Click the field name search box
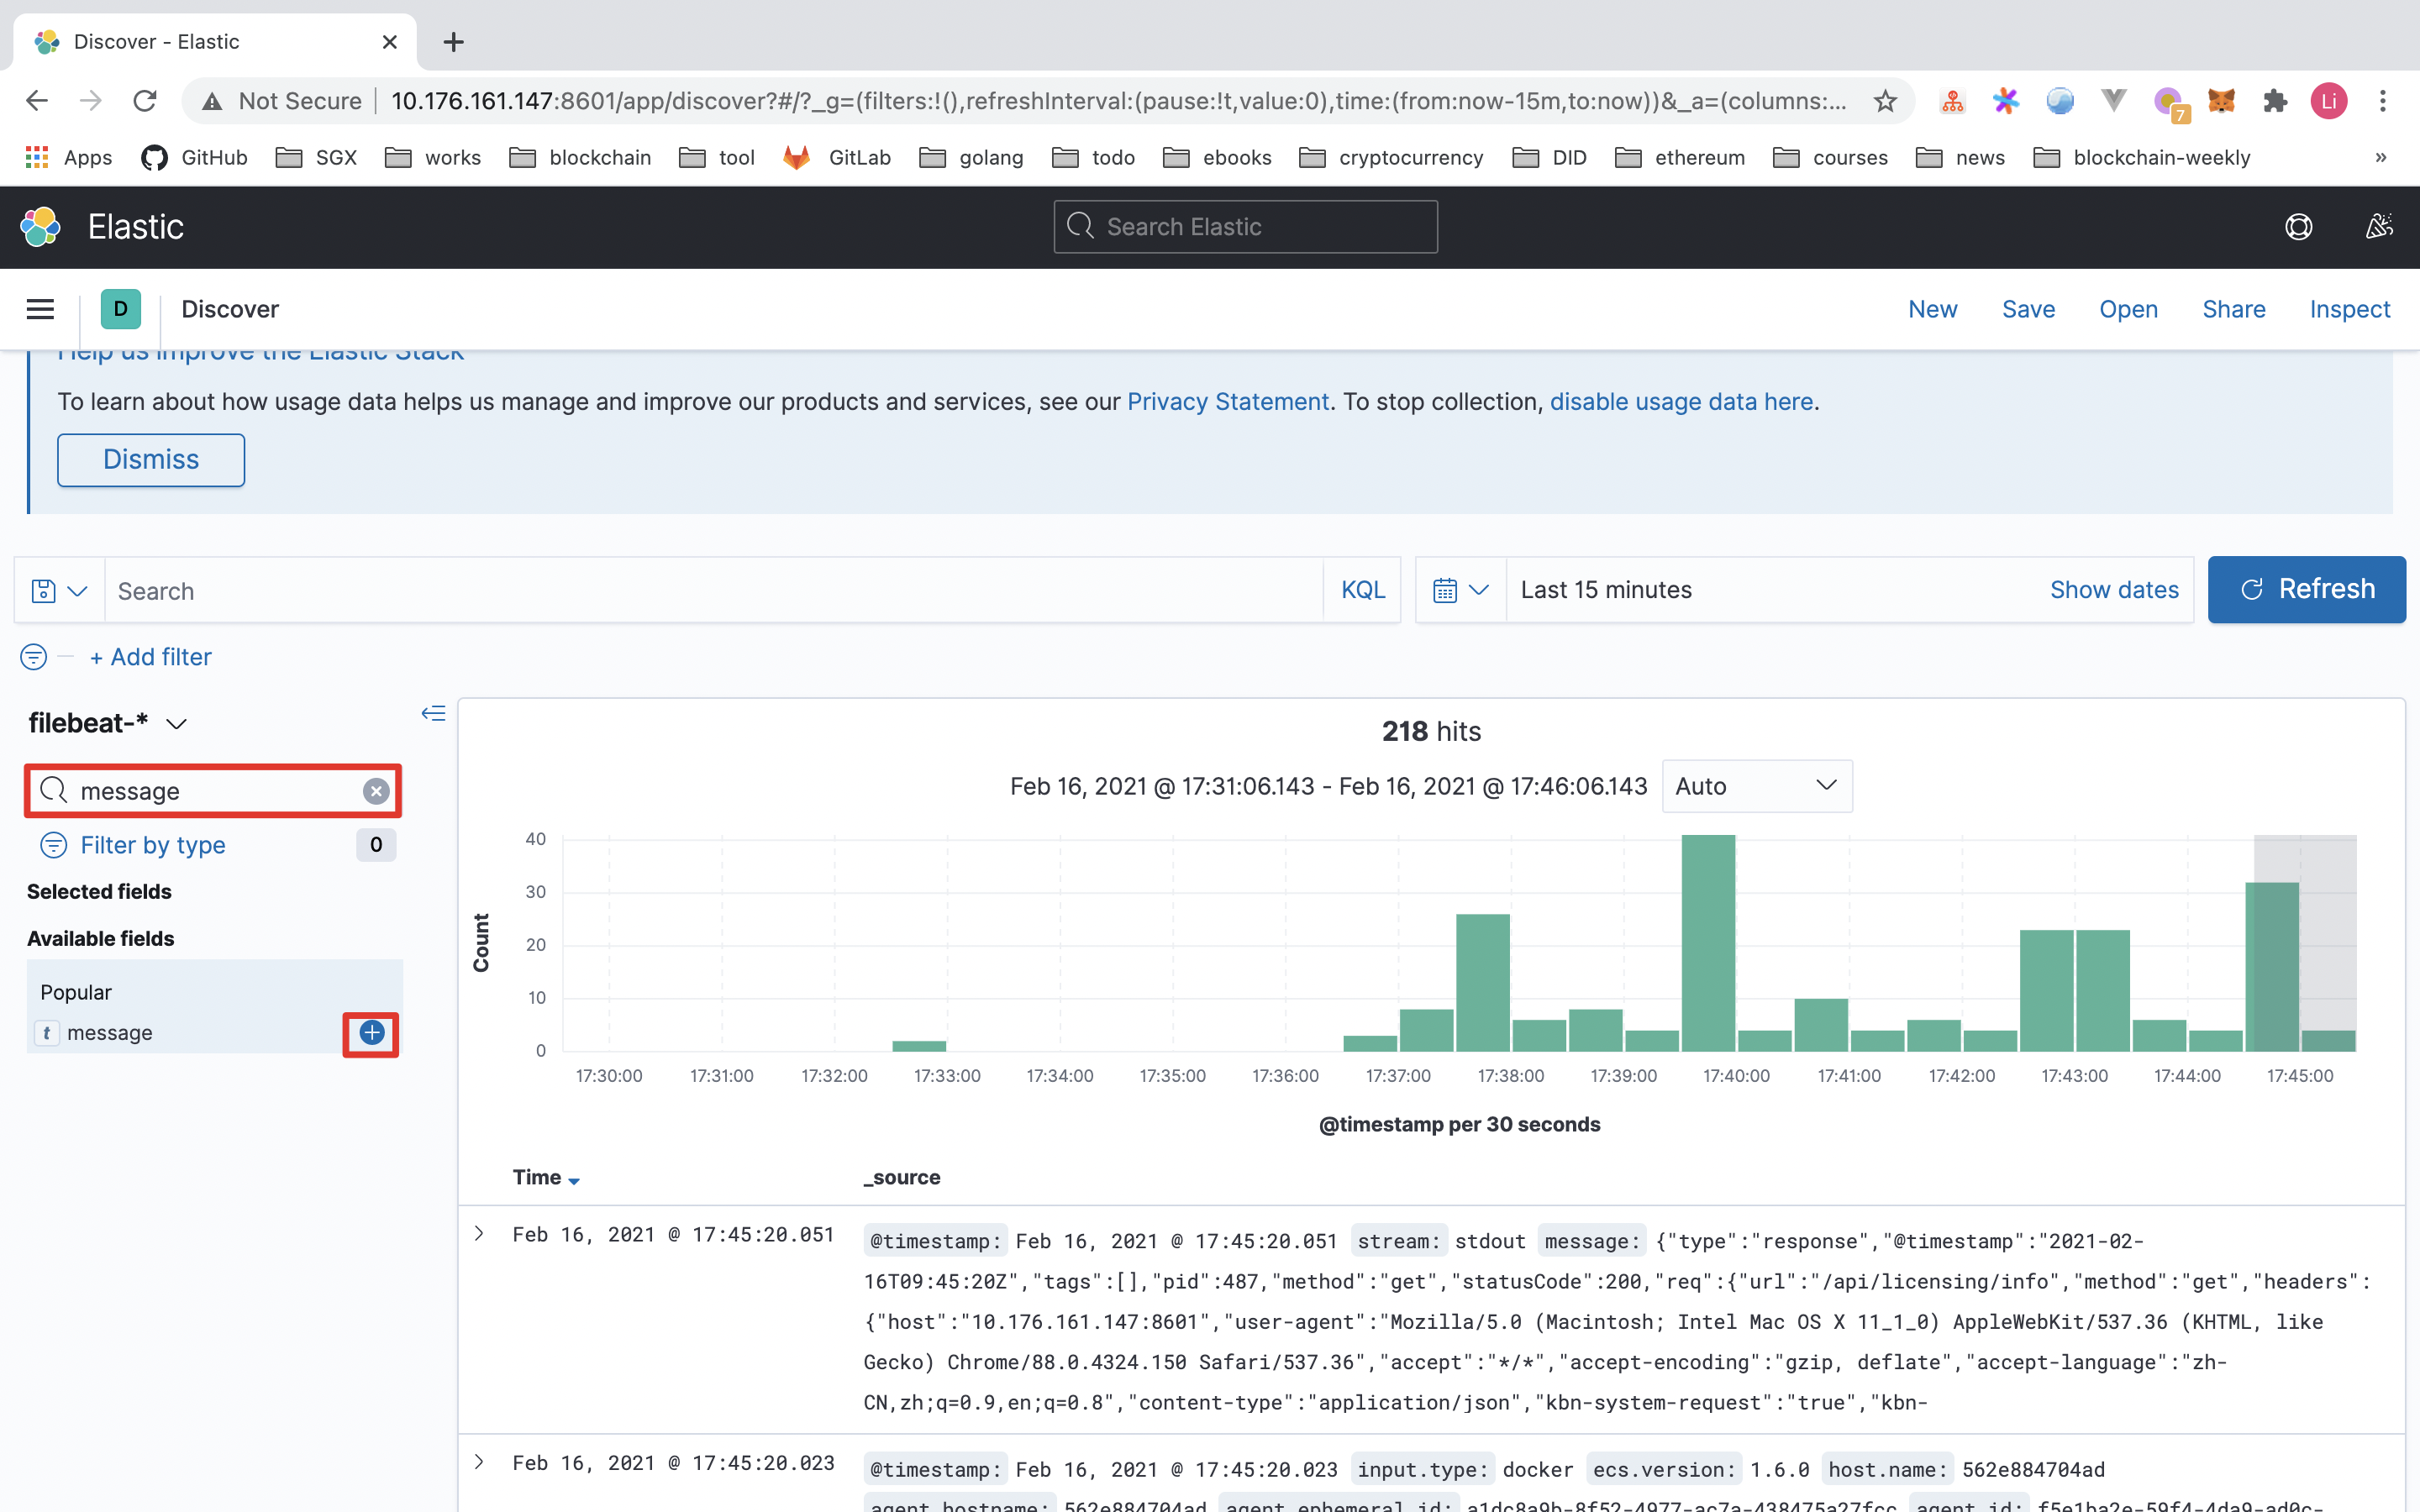The height and width of the screenshot is (1512, 2420). click(x=213, y=791)
